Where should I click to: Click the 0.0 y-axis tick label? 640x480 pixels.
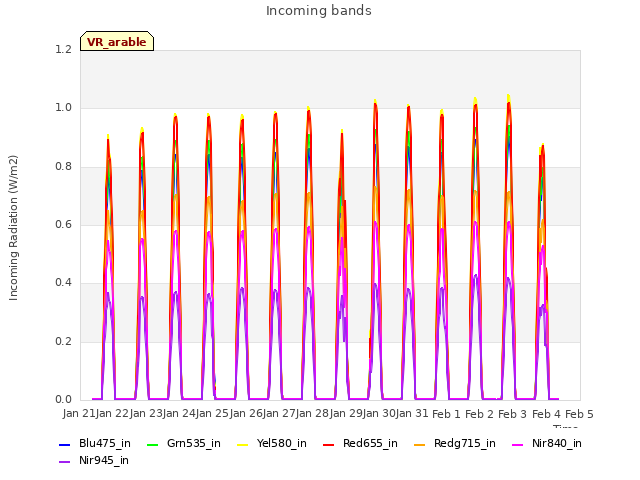click(x=63, y=400)
